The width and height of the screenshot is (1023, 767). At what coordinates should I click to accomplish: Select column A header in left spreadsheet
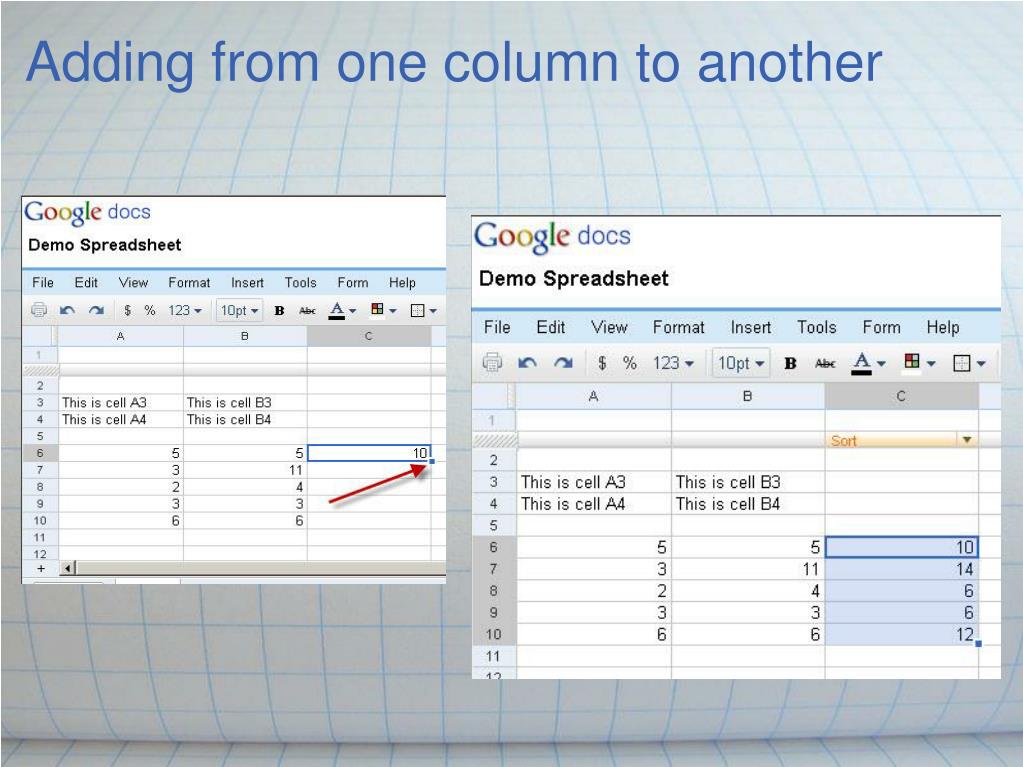click(x=121, y=336)
